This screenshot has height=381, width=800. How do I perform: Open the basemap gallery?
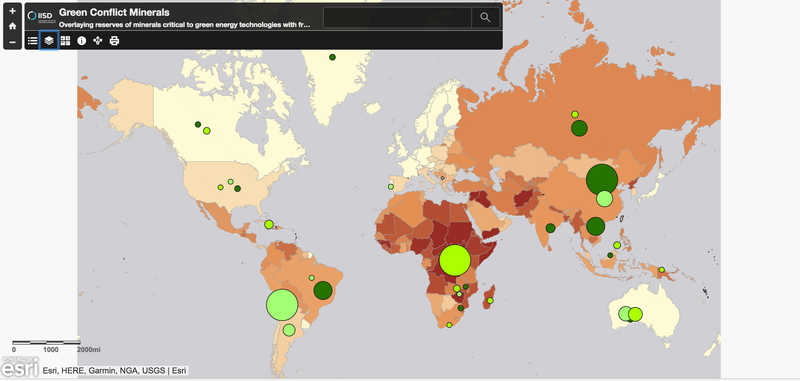point(65,41)
